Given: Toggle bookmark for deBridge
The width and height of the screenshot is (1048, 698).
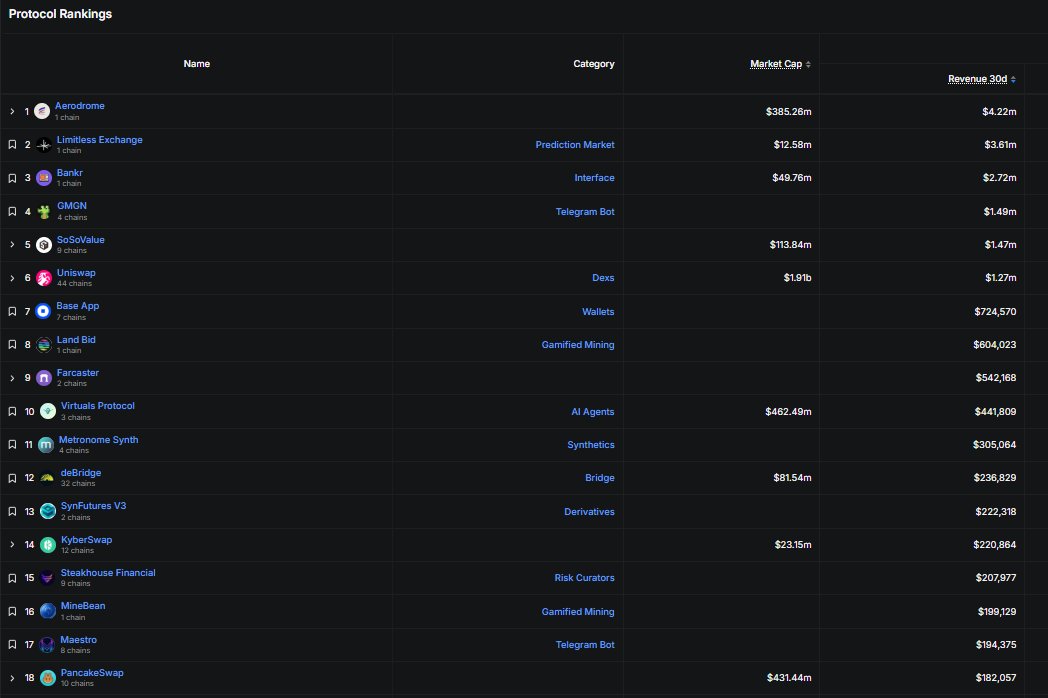Looking at the screenshot, I should (12, 478).
